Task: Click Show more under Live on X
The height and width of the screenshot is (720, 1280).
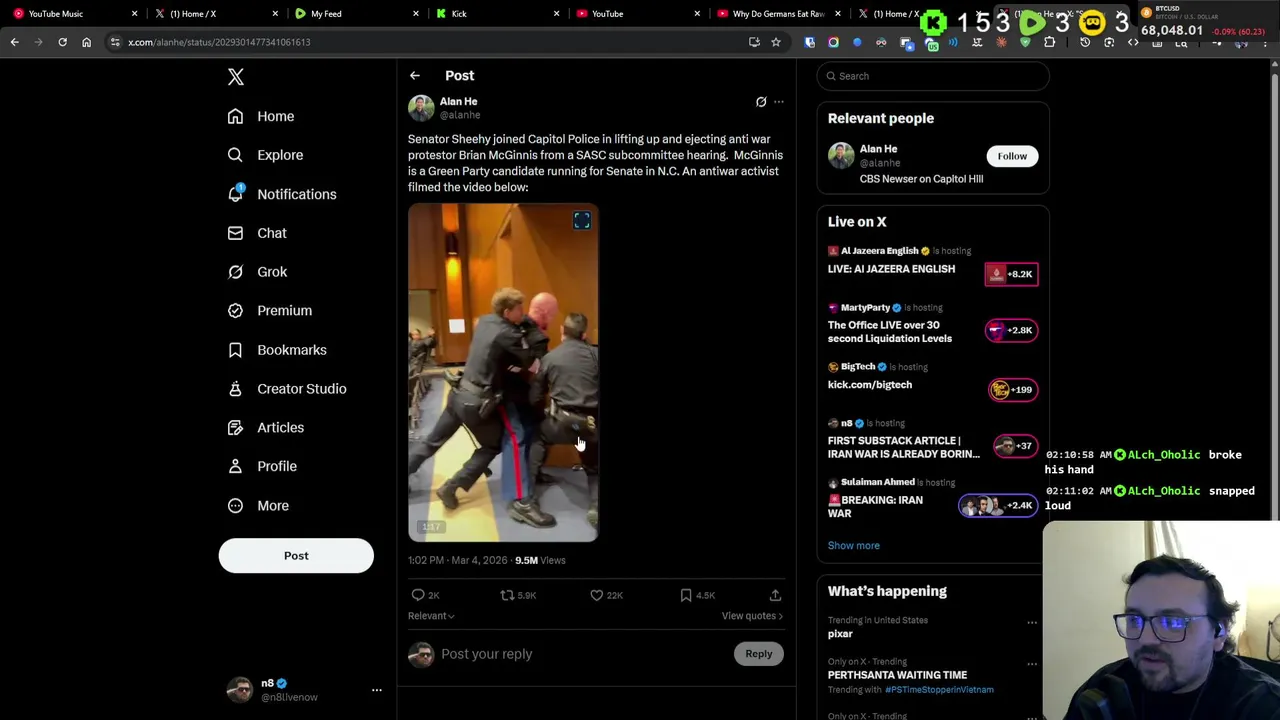Action: (x=853, y=546)
